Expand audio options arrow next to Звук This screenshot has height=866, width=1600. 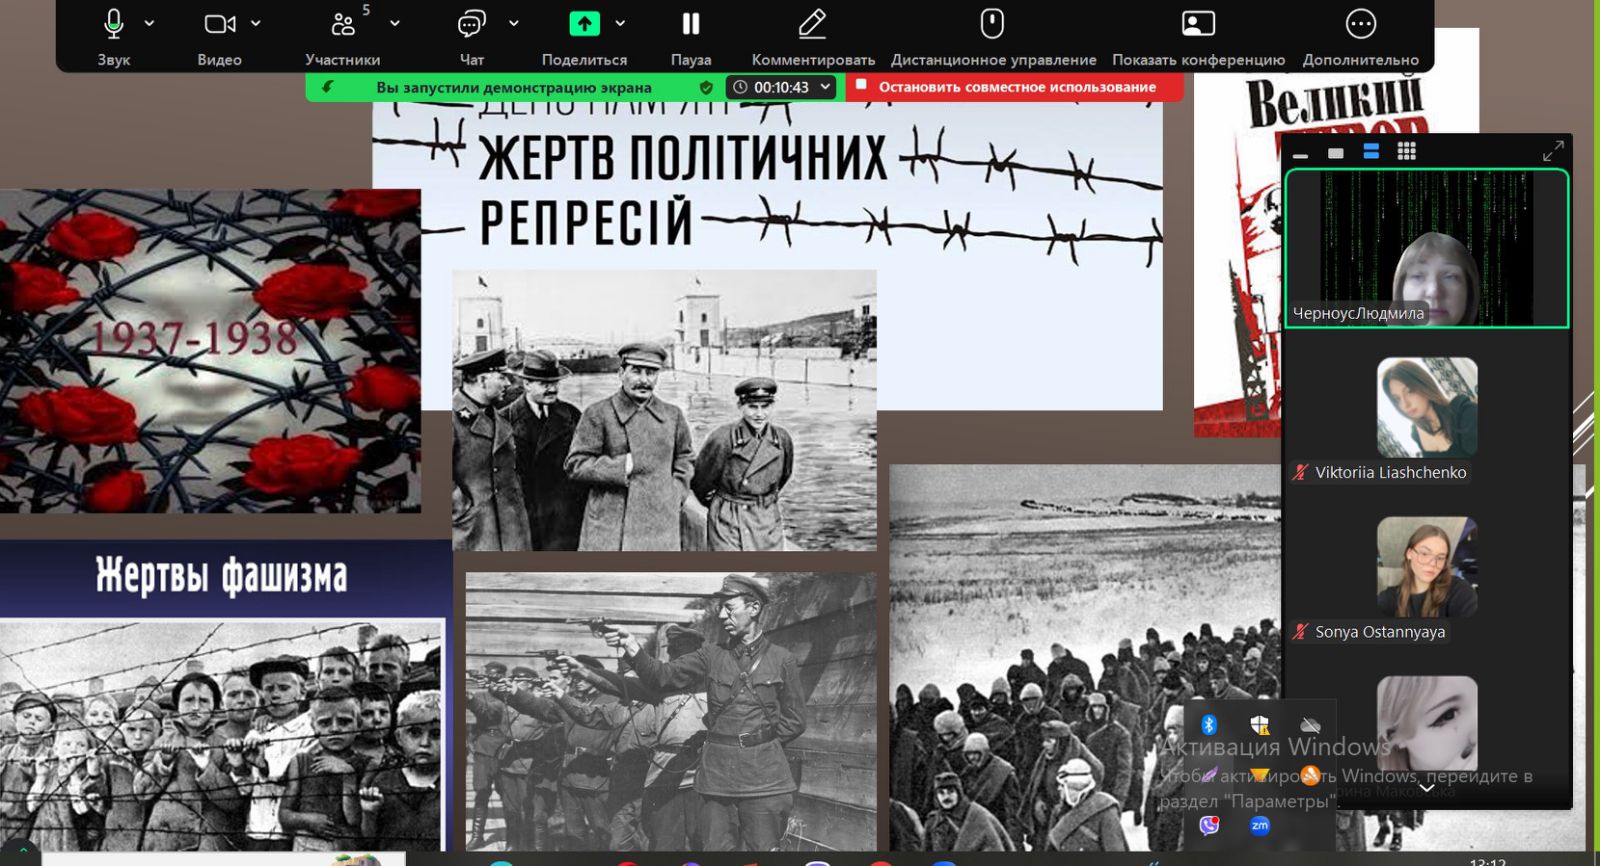(150, 23)
